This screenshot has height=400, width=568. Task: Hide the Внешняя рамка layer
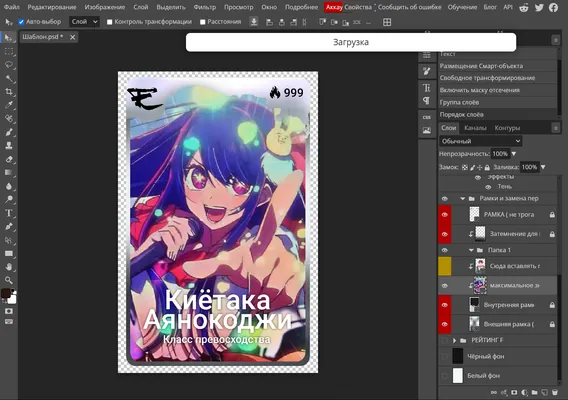tap(444, 324)
